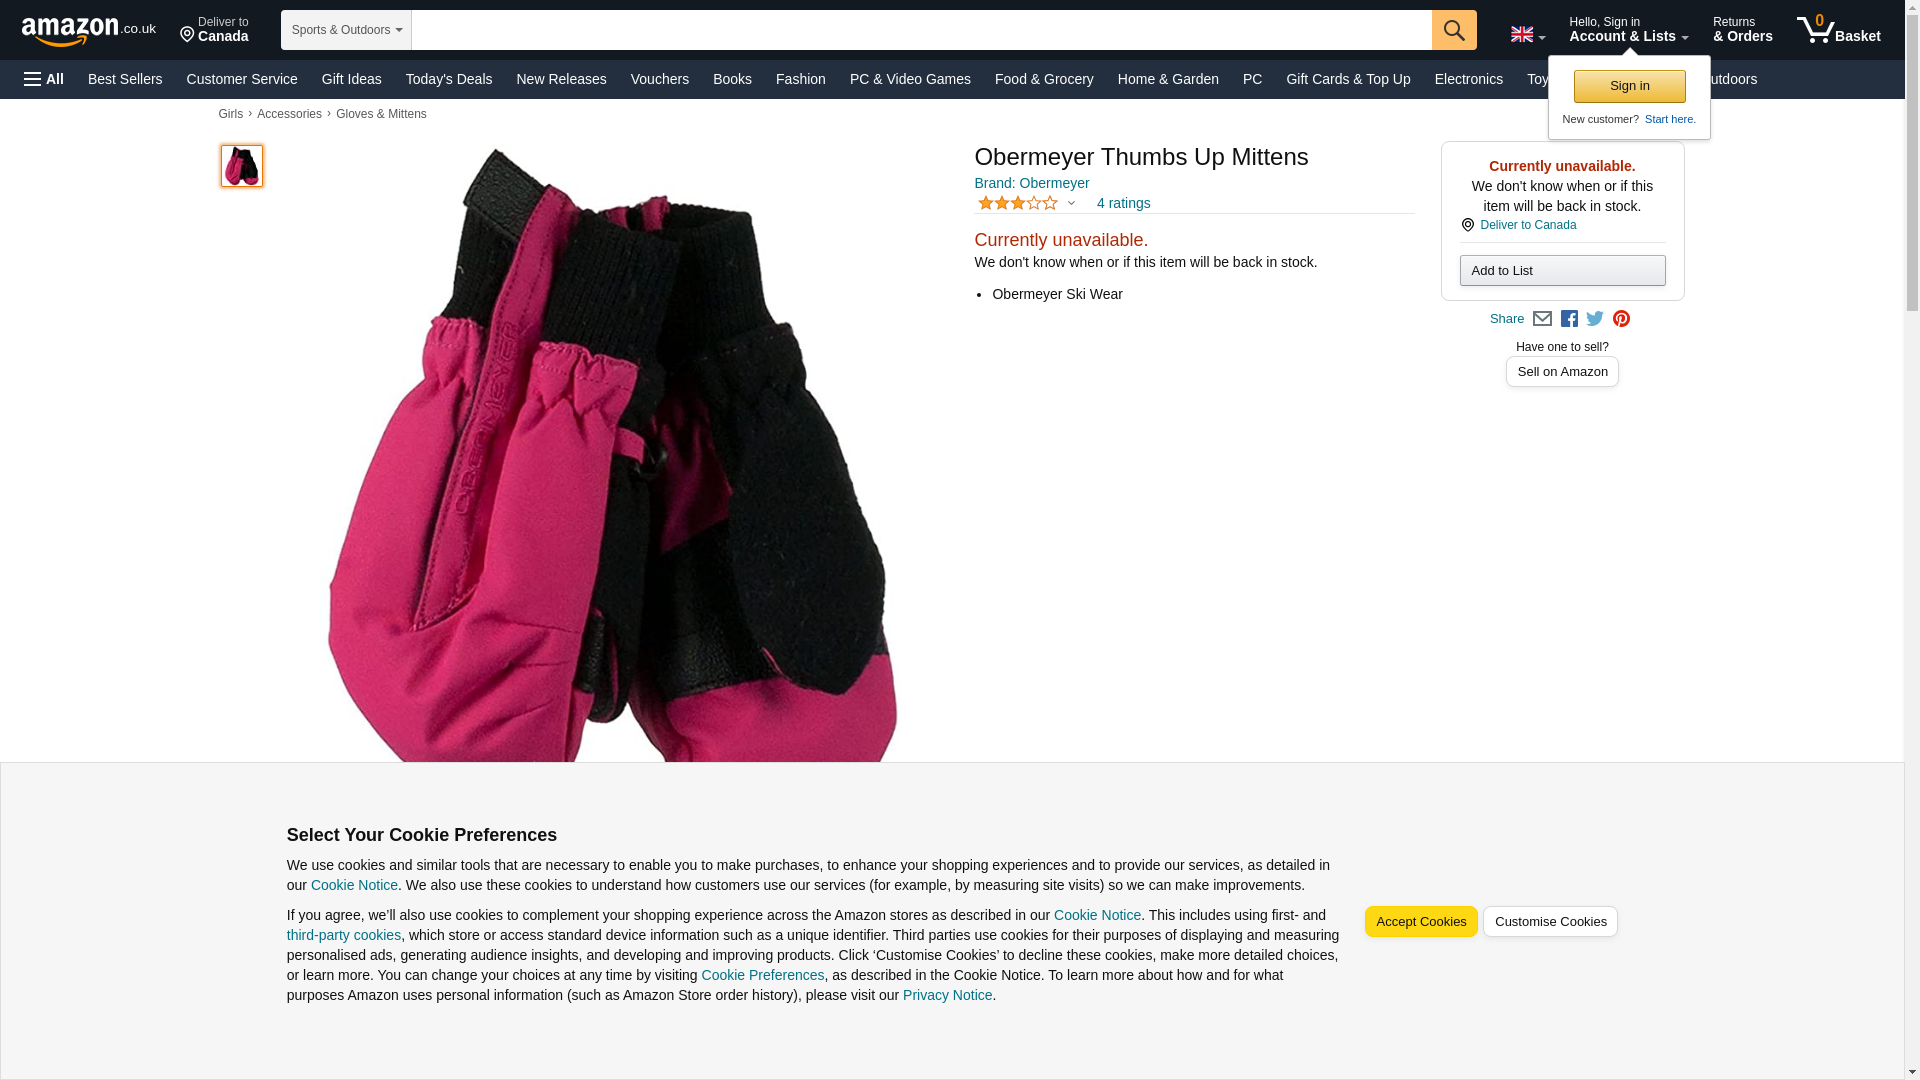The image size is (1920, 1080).
Task: Click the yellow Sign in button
Action: 1629,86
